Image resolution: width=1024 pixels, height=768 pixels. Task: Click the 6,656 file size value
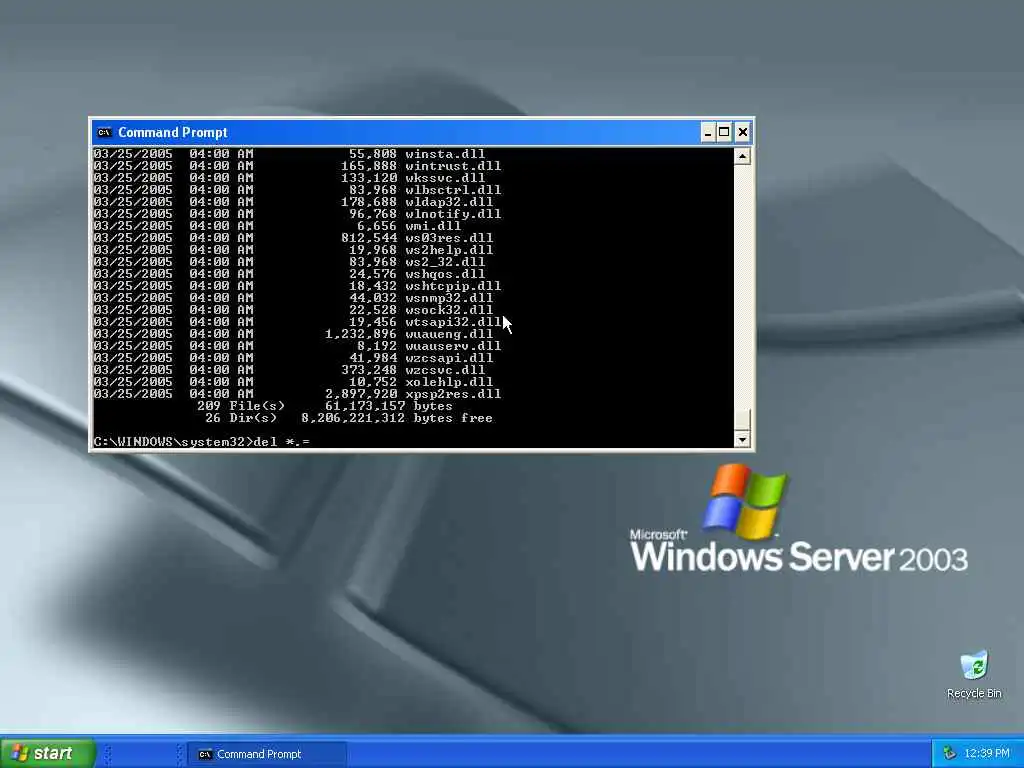[x=376, y=226]
